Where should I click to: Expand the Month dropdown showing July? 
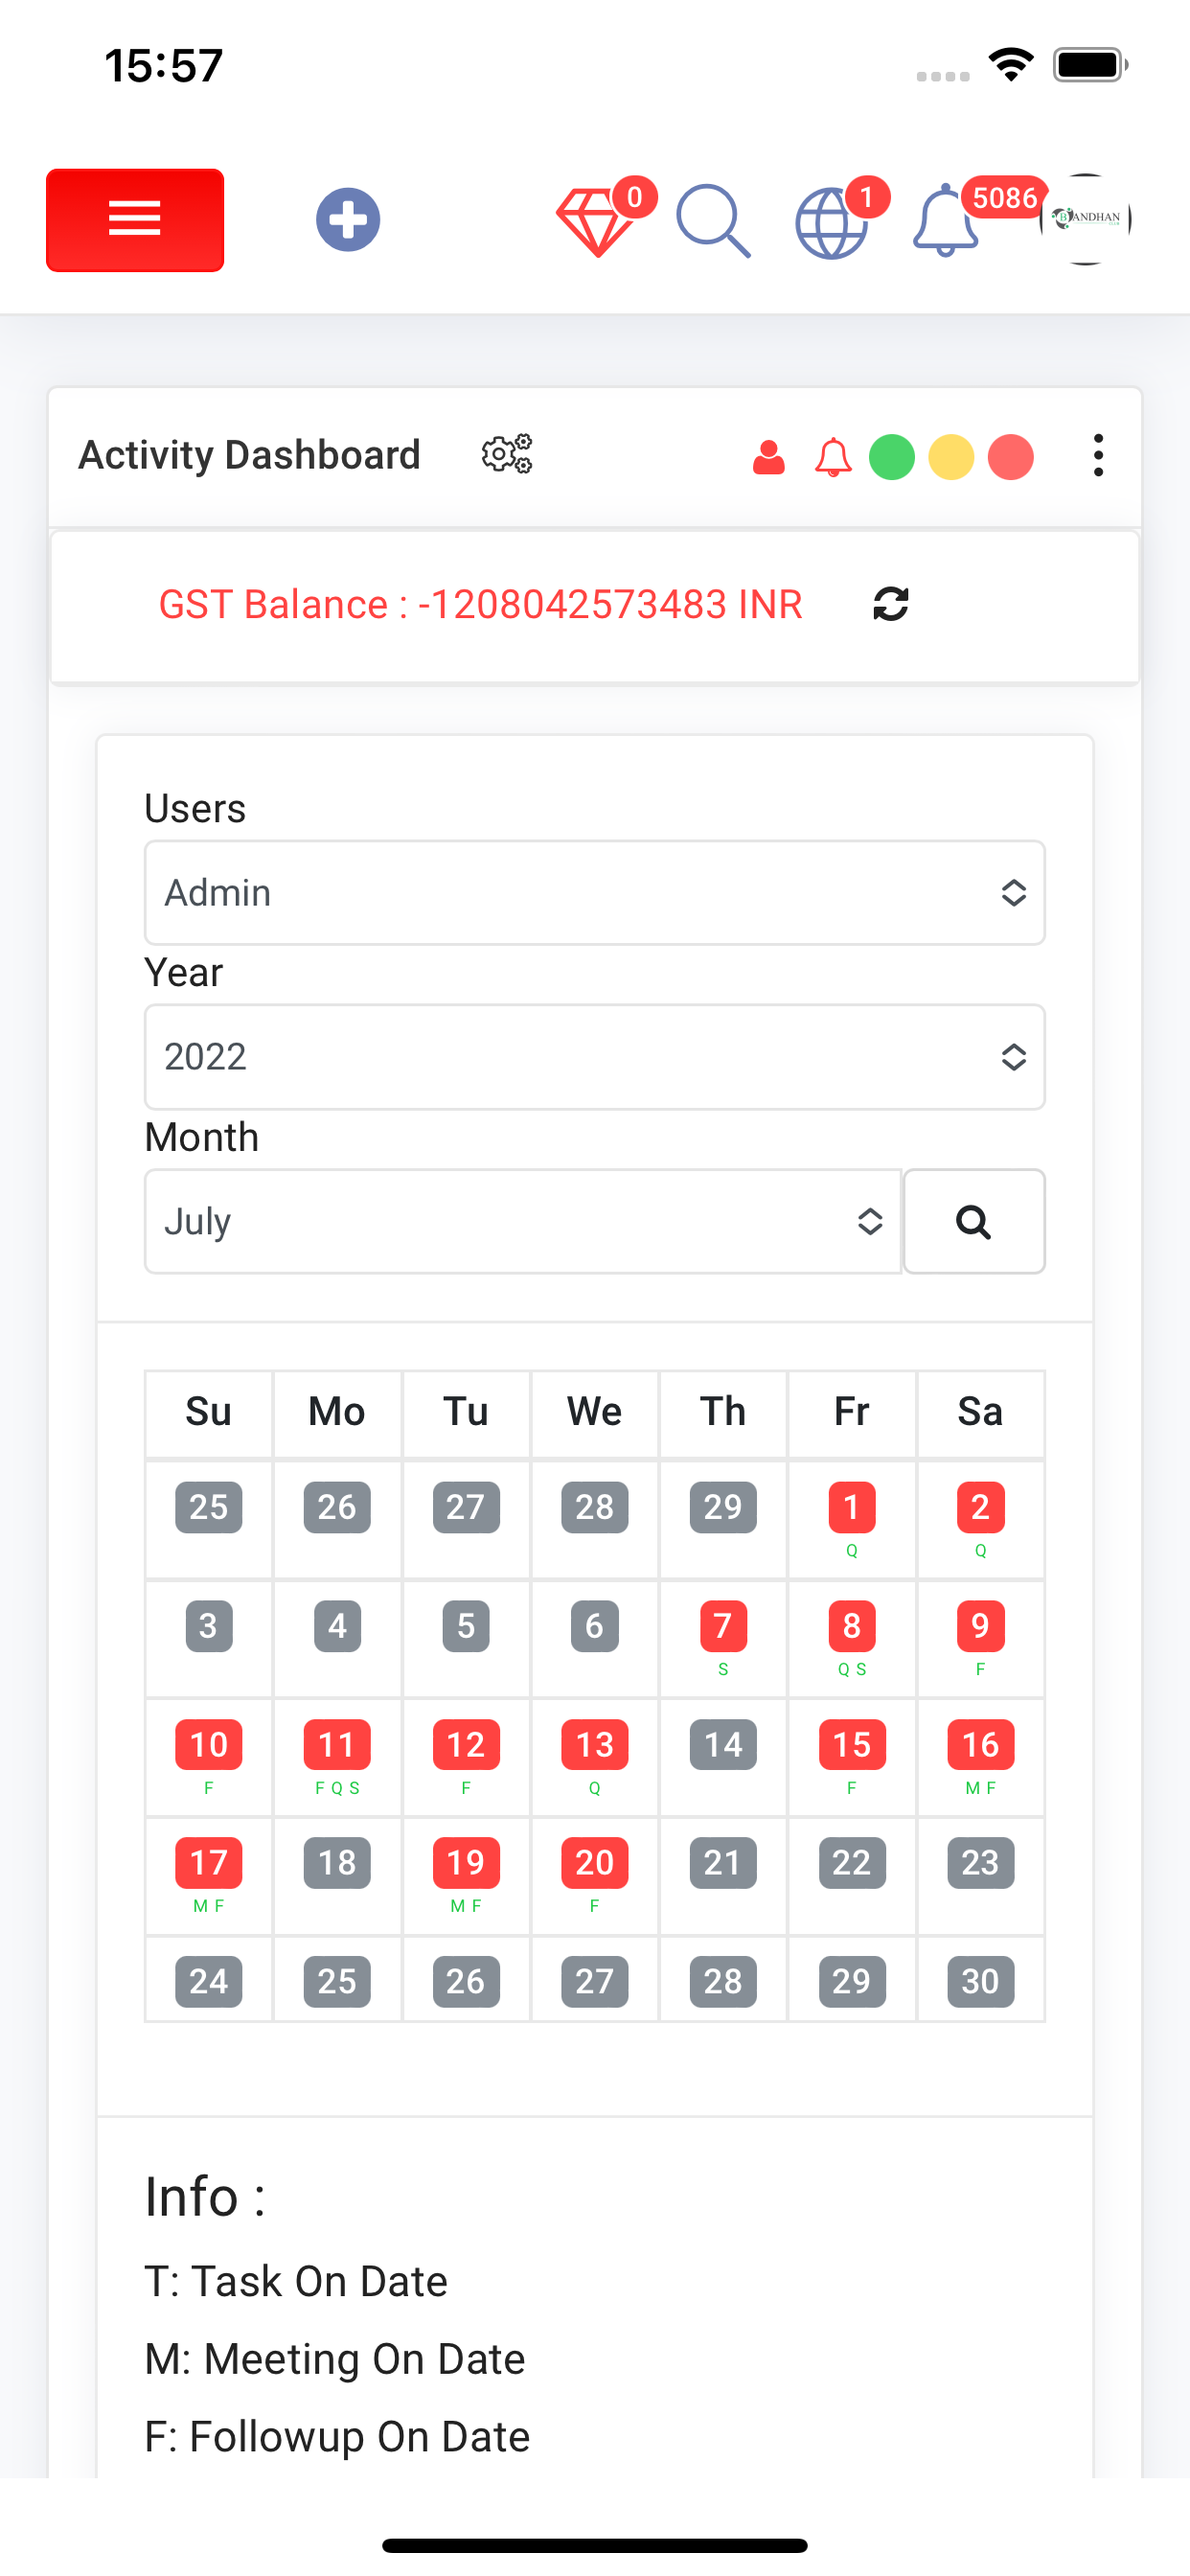tap(523, 1221)
